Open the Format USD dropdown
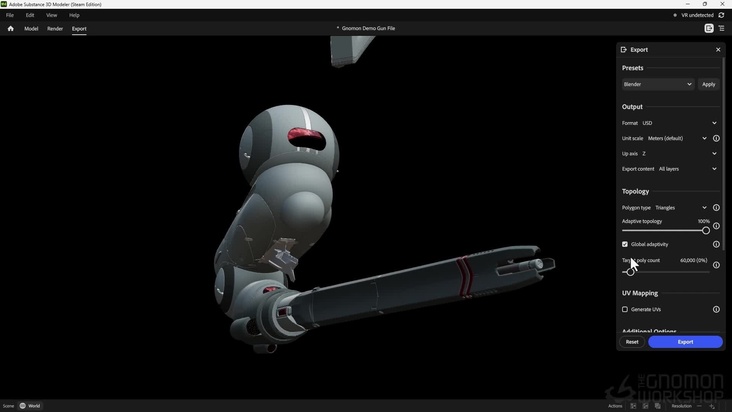Image resolution: width=732 pixels, height=412 pixels. point(679,123)
